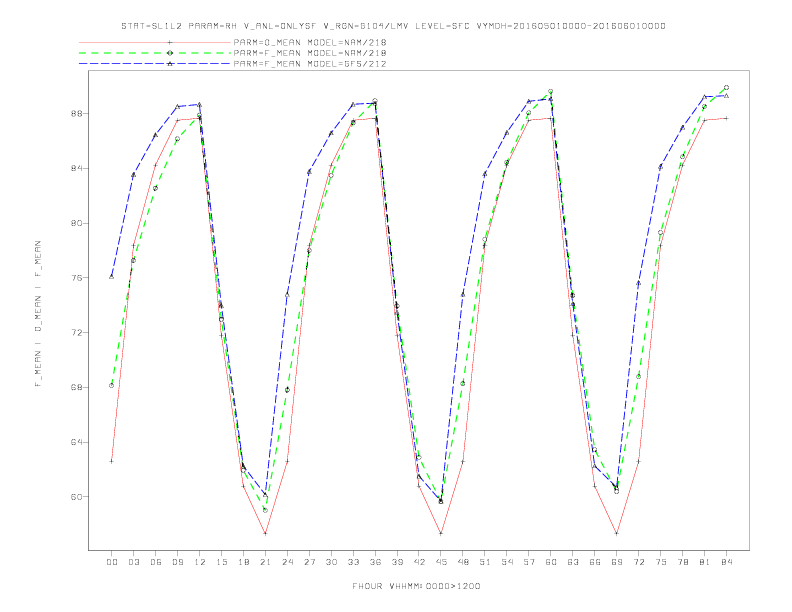
Task: Click x-axis tick label 54
Action: tap(507, 562)
